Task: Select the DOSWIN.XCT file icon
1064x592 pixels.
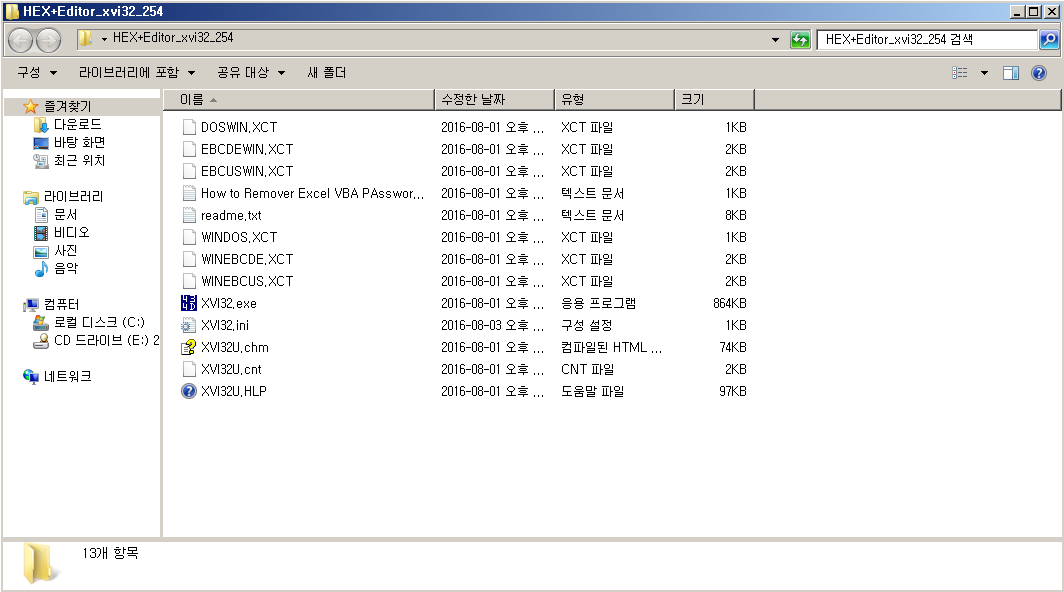Action: coord(189,127)
